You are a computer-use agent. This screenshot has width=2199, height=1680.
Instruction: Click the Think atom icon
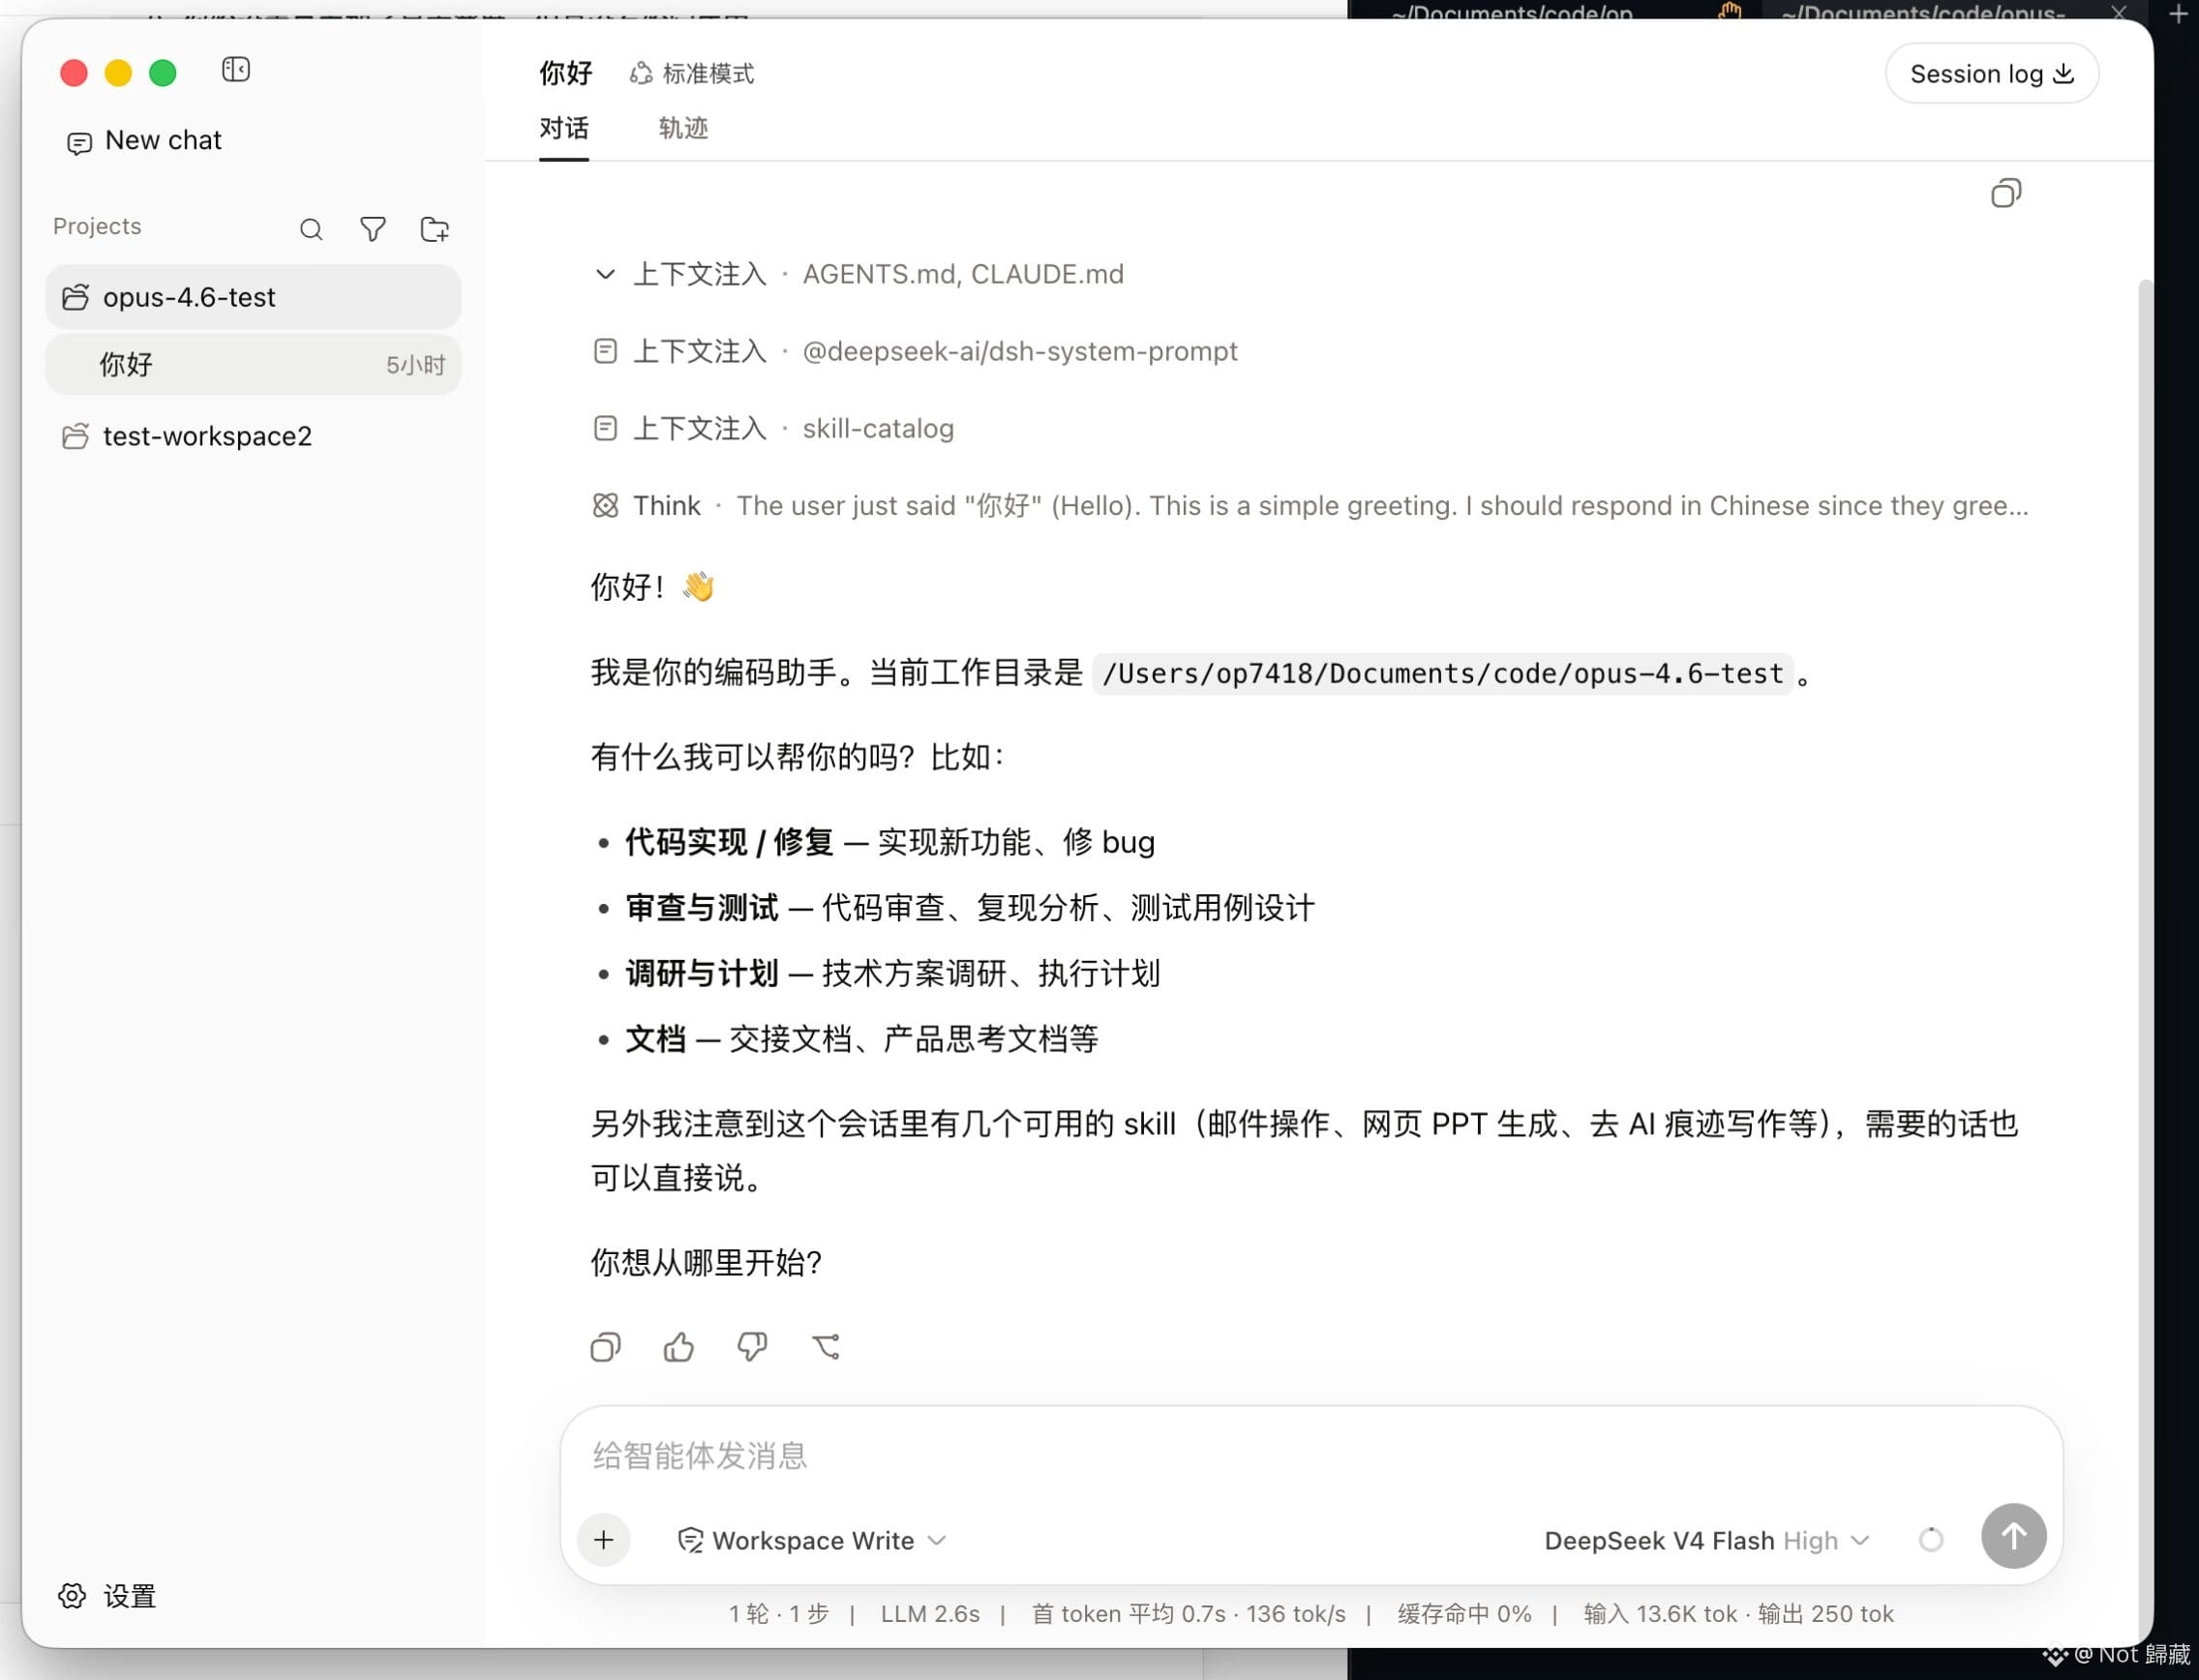click(x=605, y=506)
